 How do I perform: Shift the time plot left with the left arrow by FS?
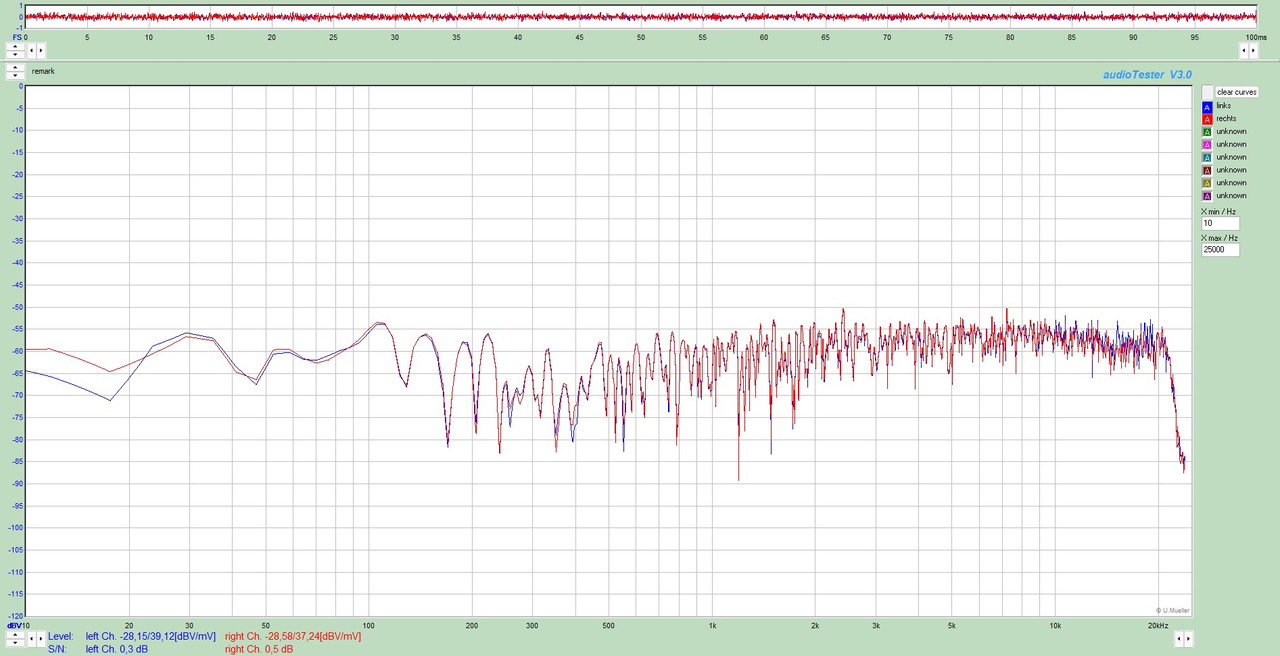(x=31, y=50)
